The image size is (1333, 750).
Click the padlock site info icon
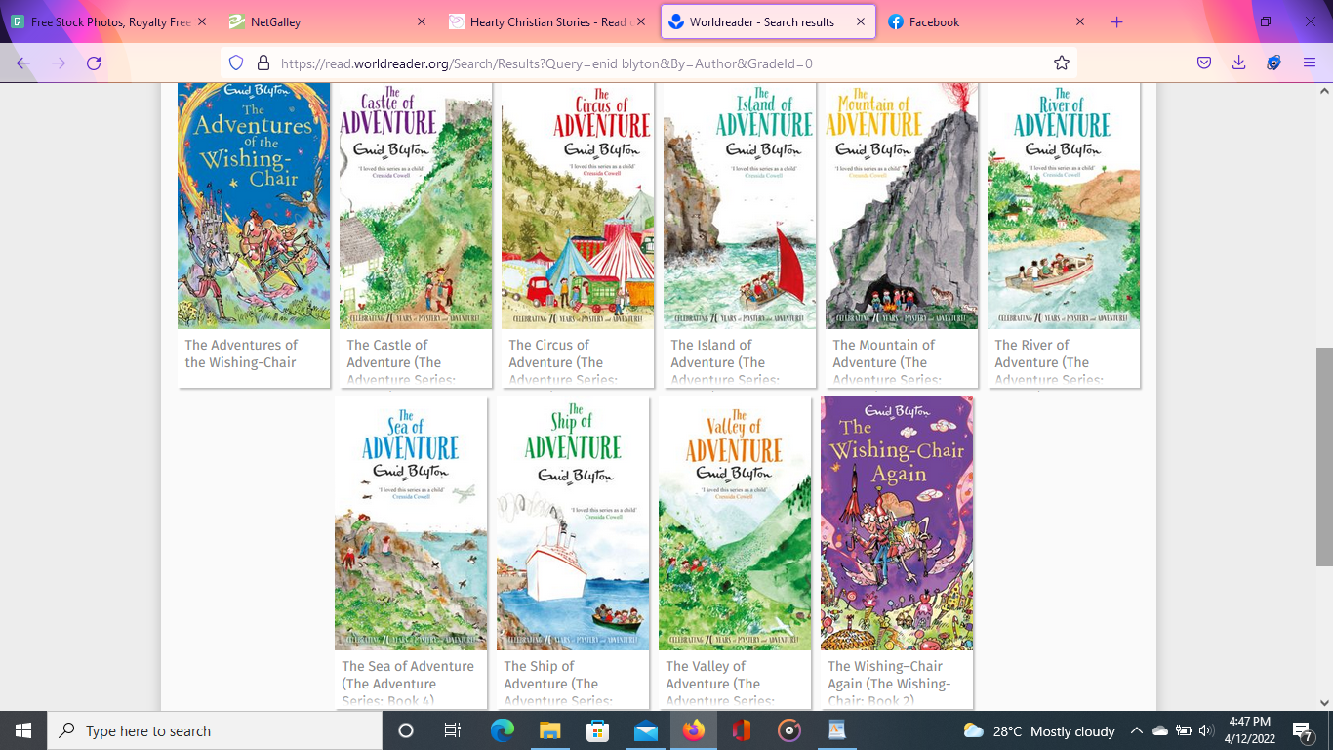coord(264,63)
